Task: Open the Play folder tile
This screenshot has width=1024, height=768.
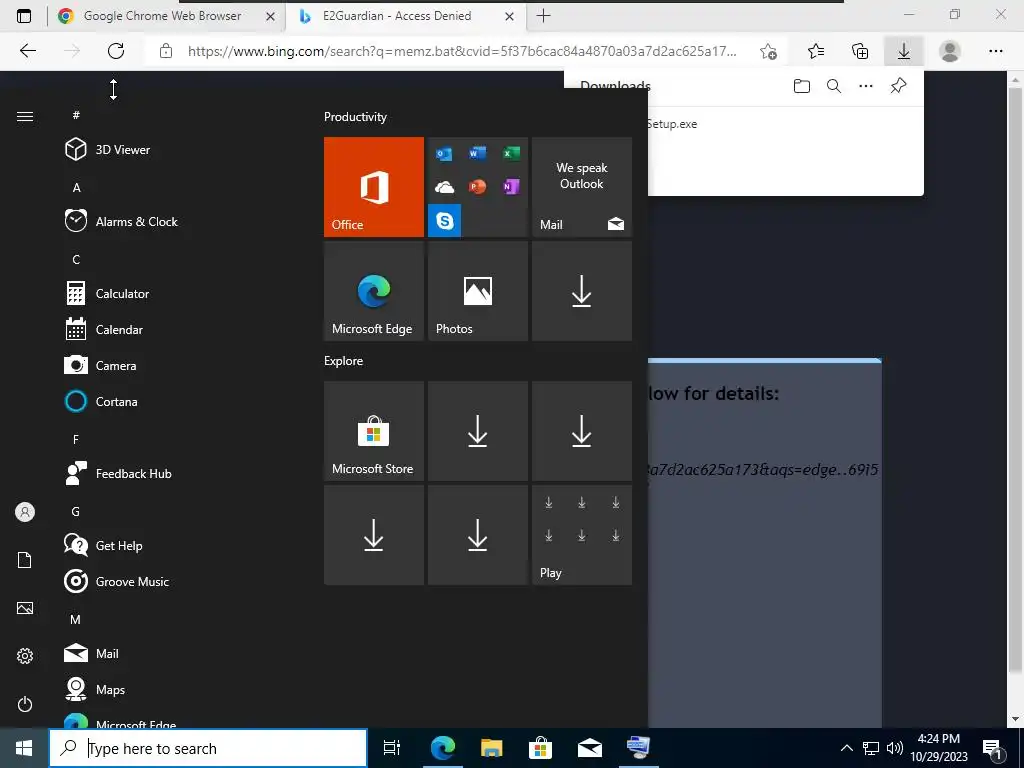Action: click(582, 535)
